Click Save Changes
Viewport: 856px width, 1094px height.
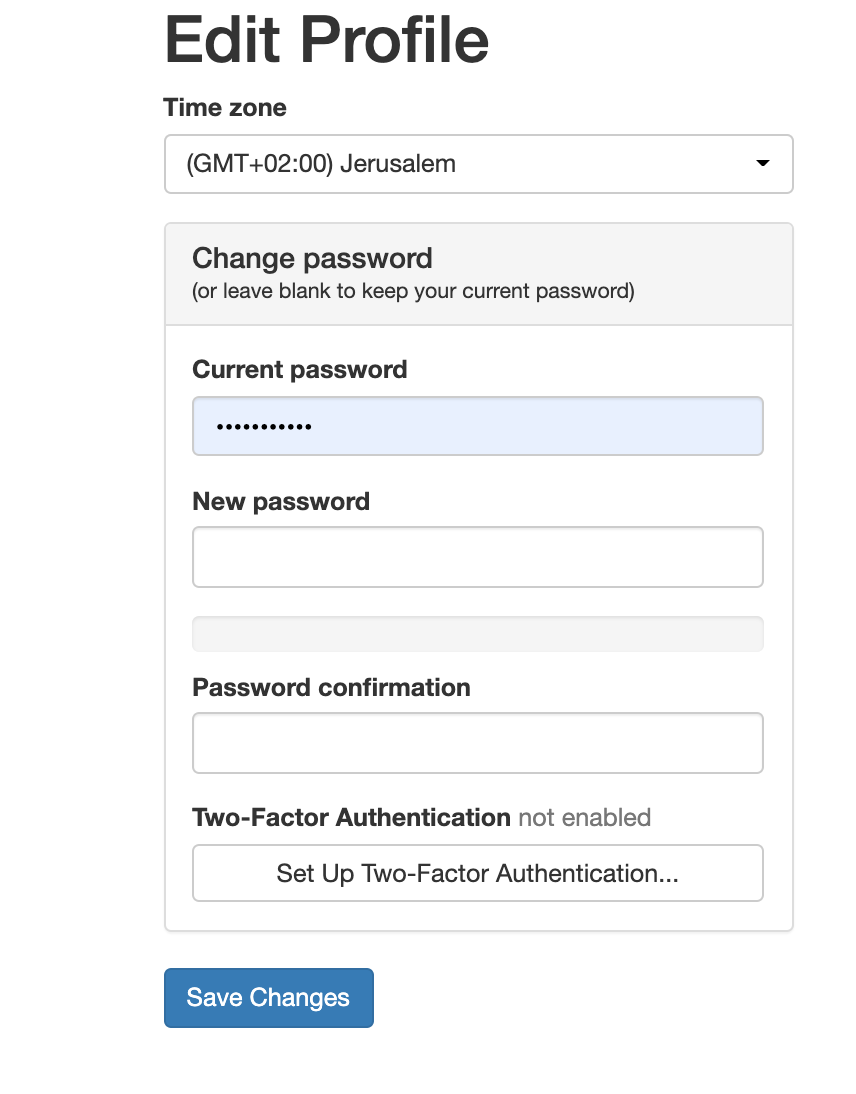268,997
